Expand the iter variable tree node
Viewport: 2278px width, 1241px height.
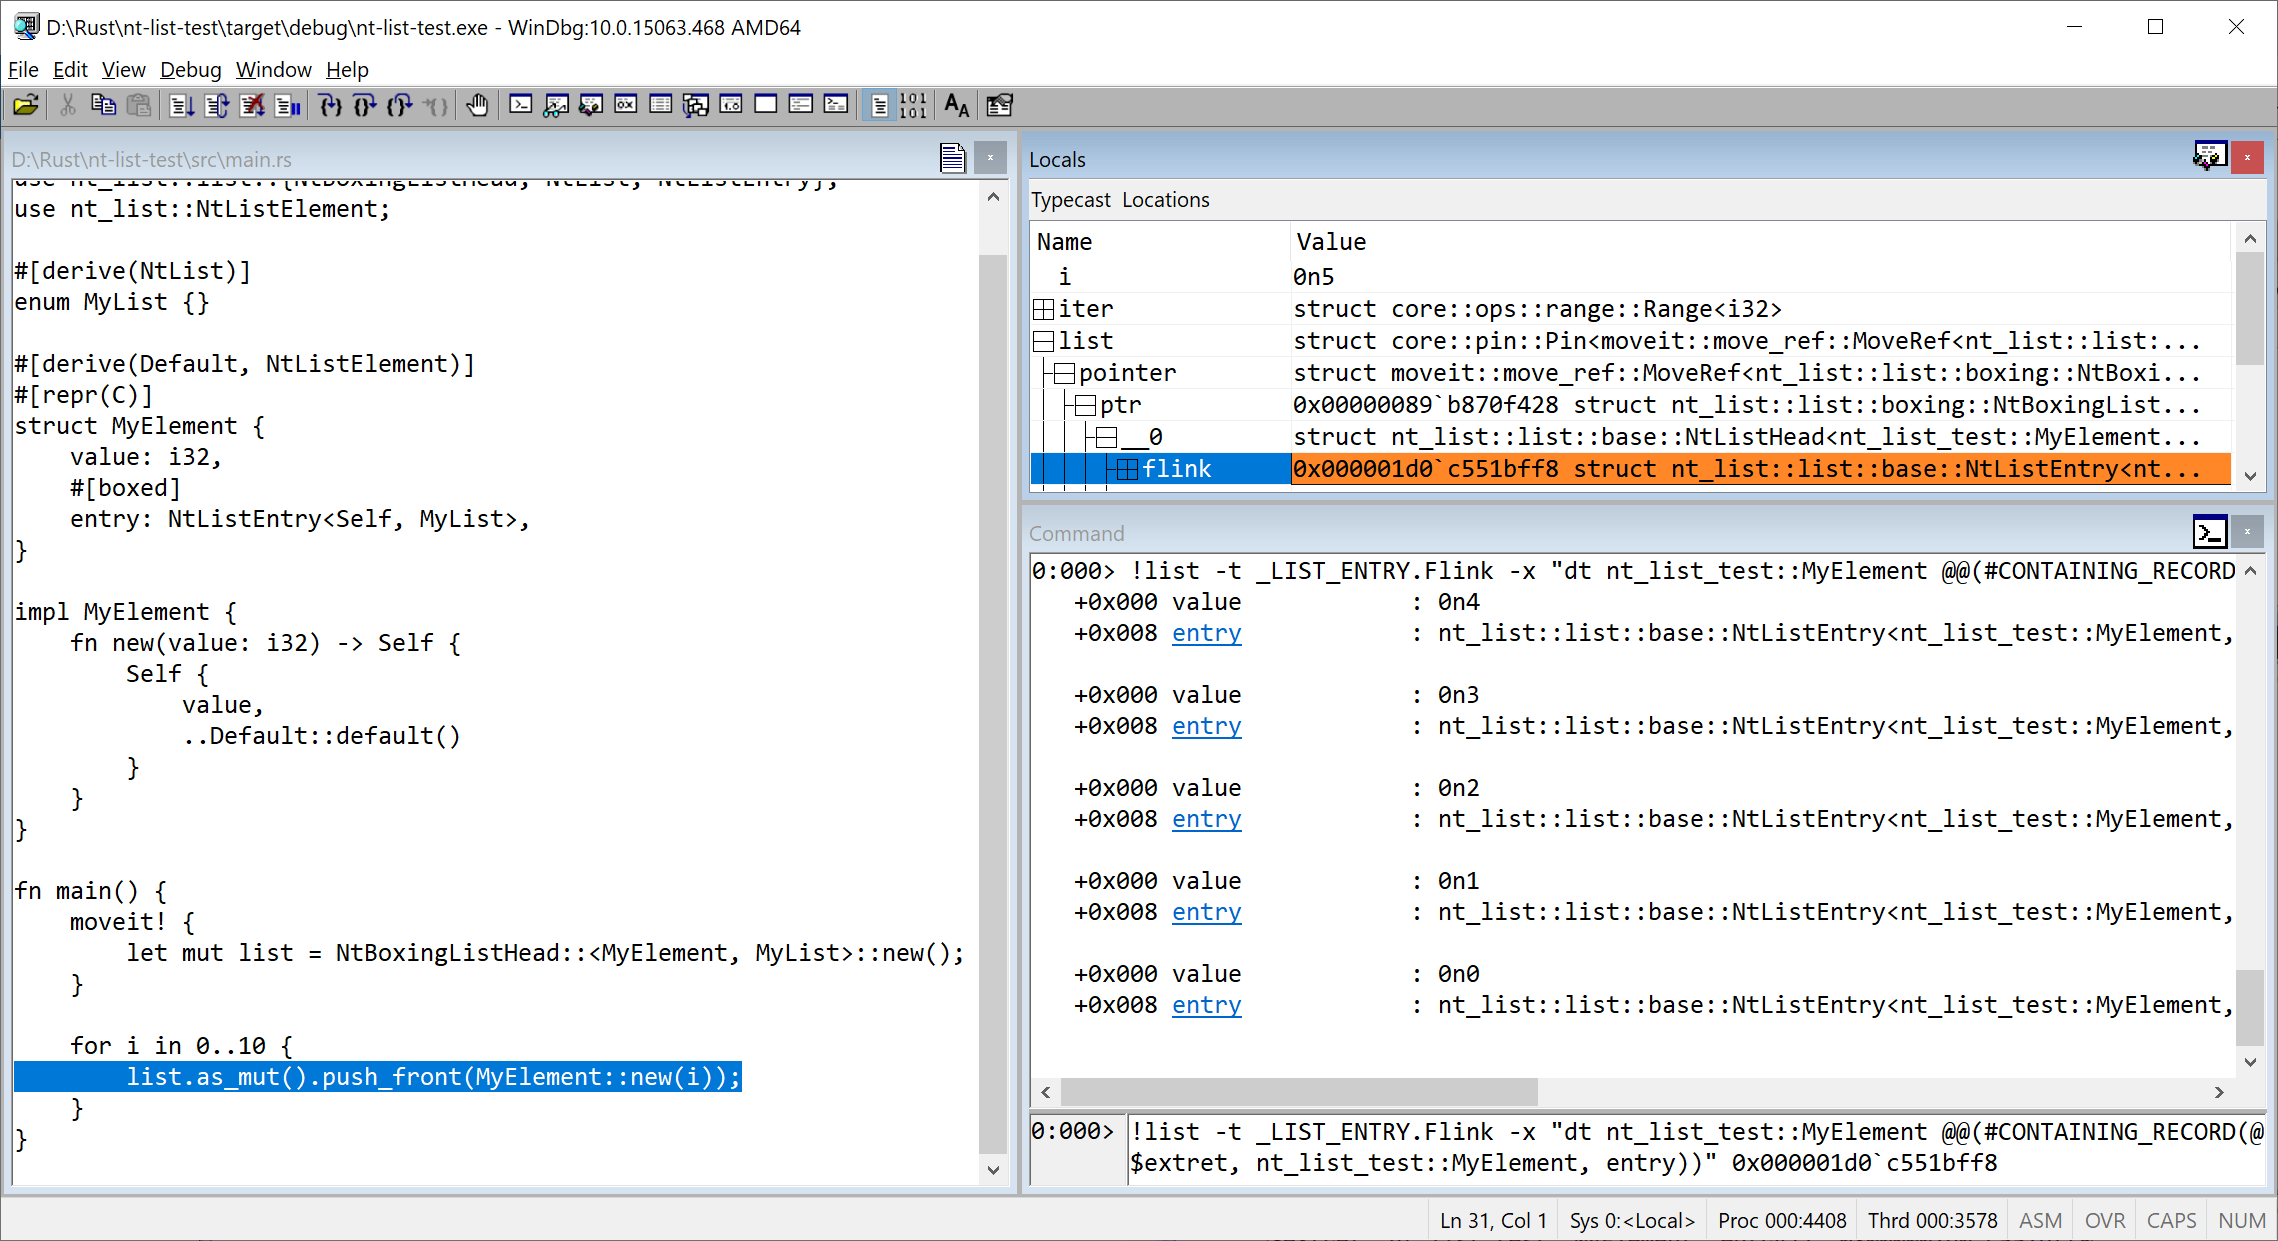pos(1043,309)
